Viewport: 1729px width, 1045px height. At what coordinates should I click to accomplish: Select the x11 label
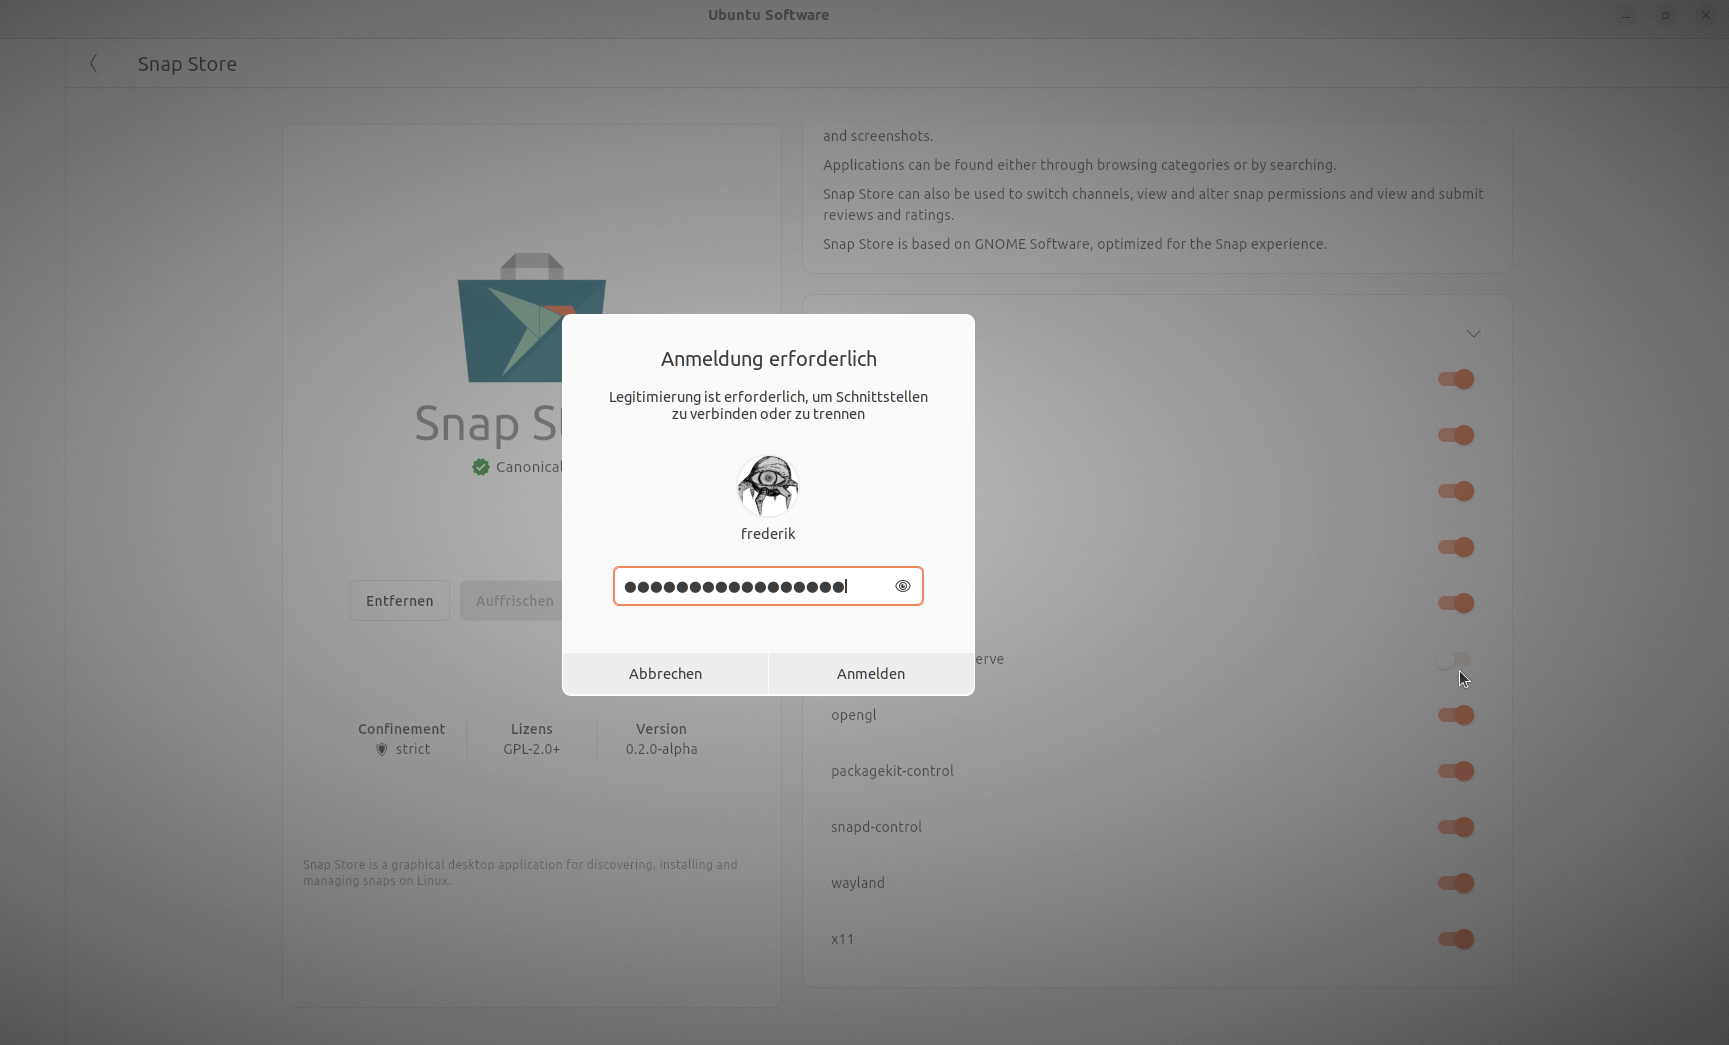coord(842,939)
